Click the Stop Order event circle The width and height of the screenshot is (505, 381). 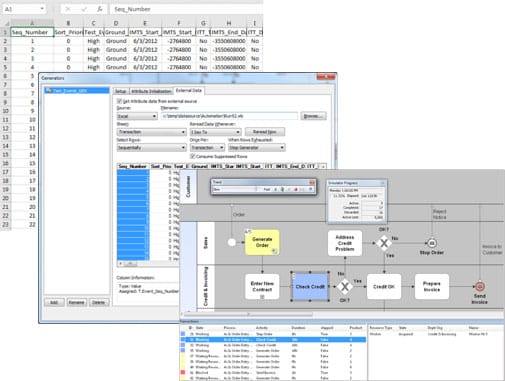(x=432, y=243)
